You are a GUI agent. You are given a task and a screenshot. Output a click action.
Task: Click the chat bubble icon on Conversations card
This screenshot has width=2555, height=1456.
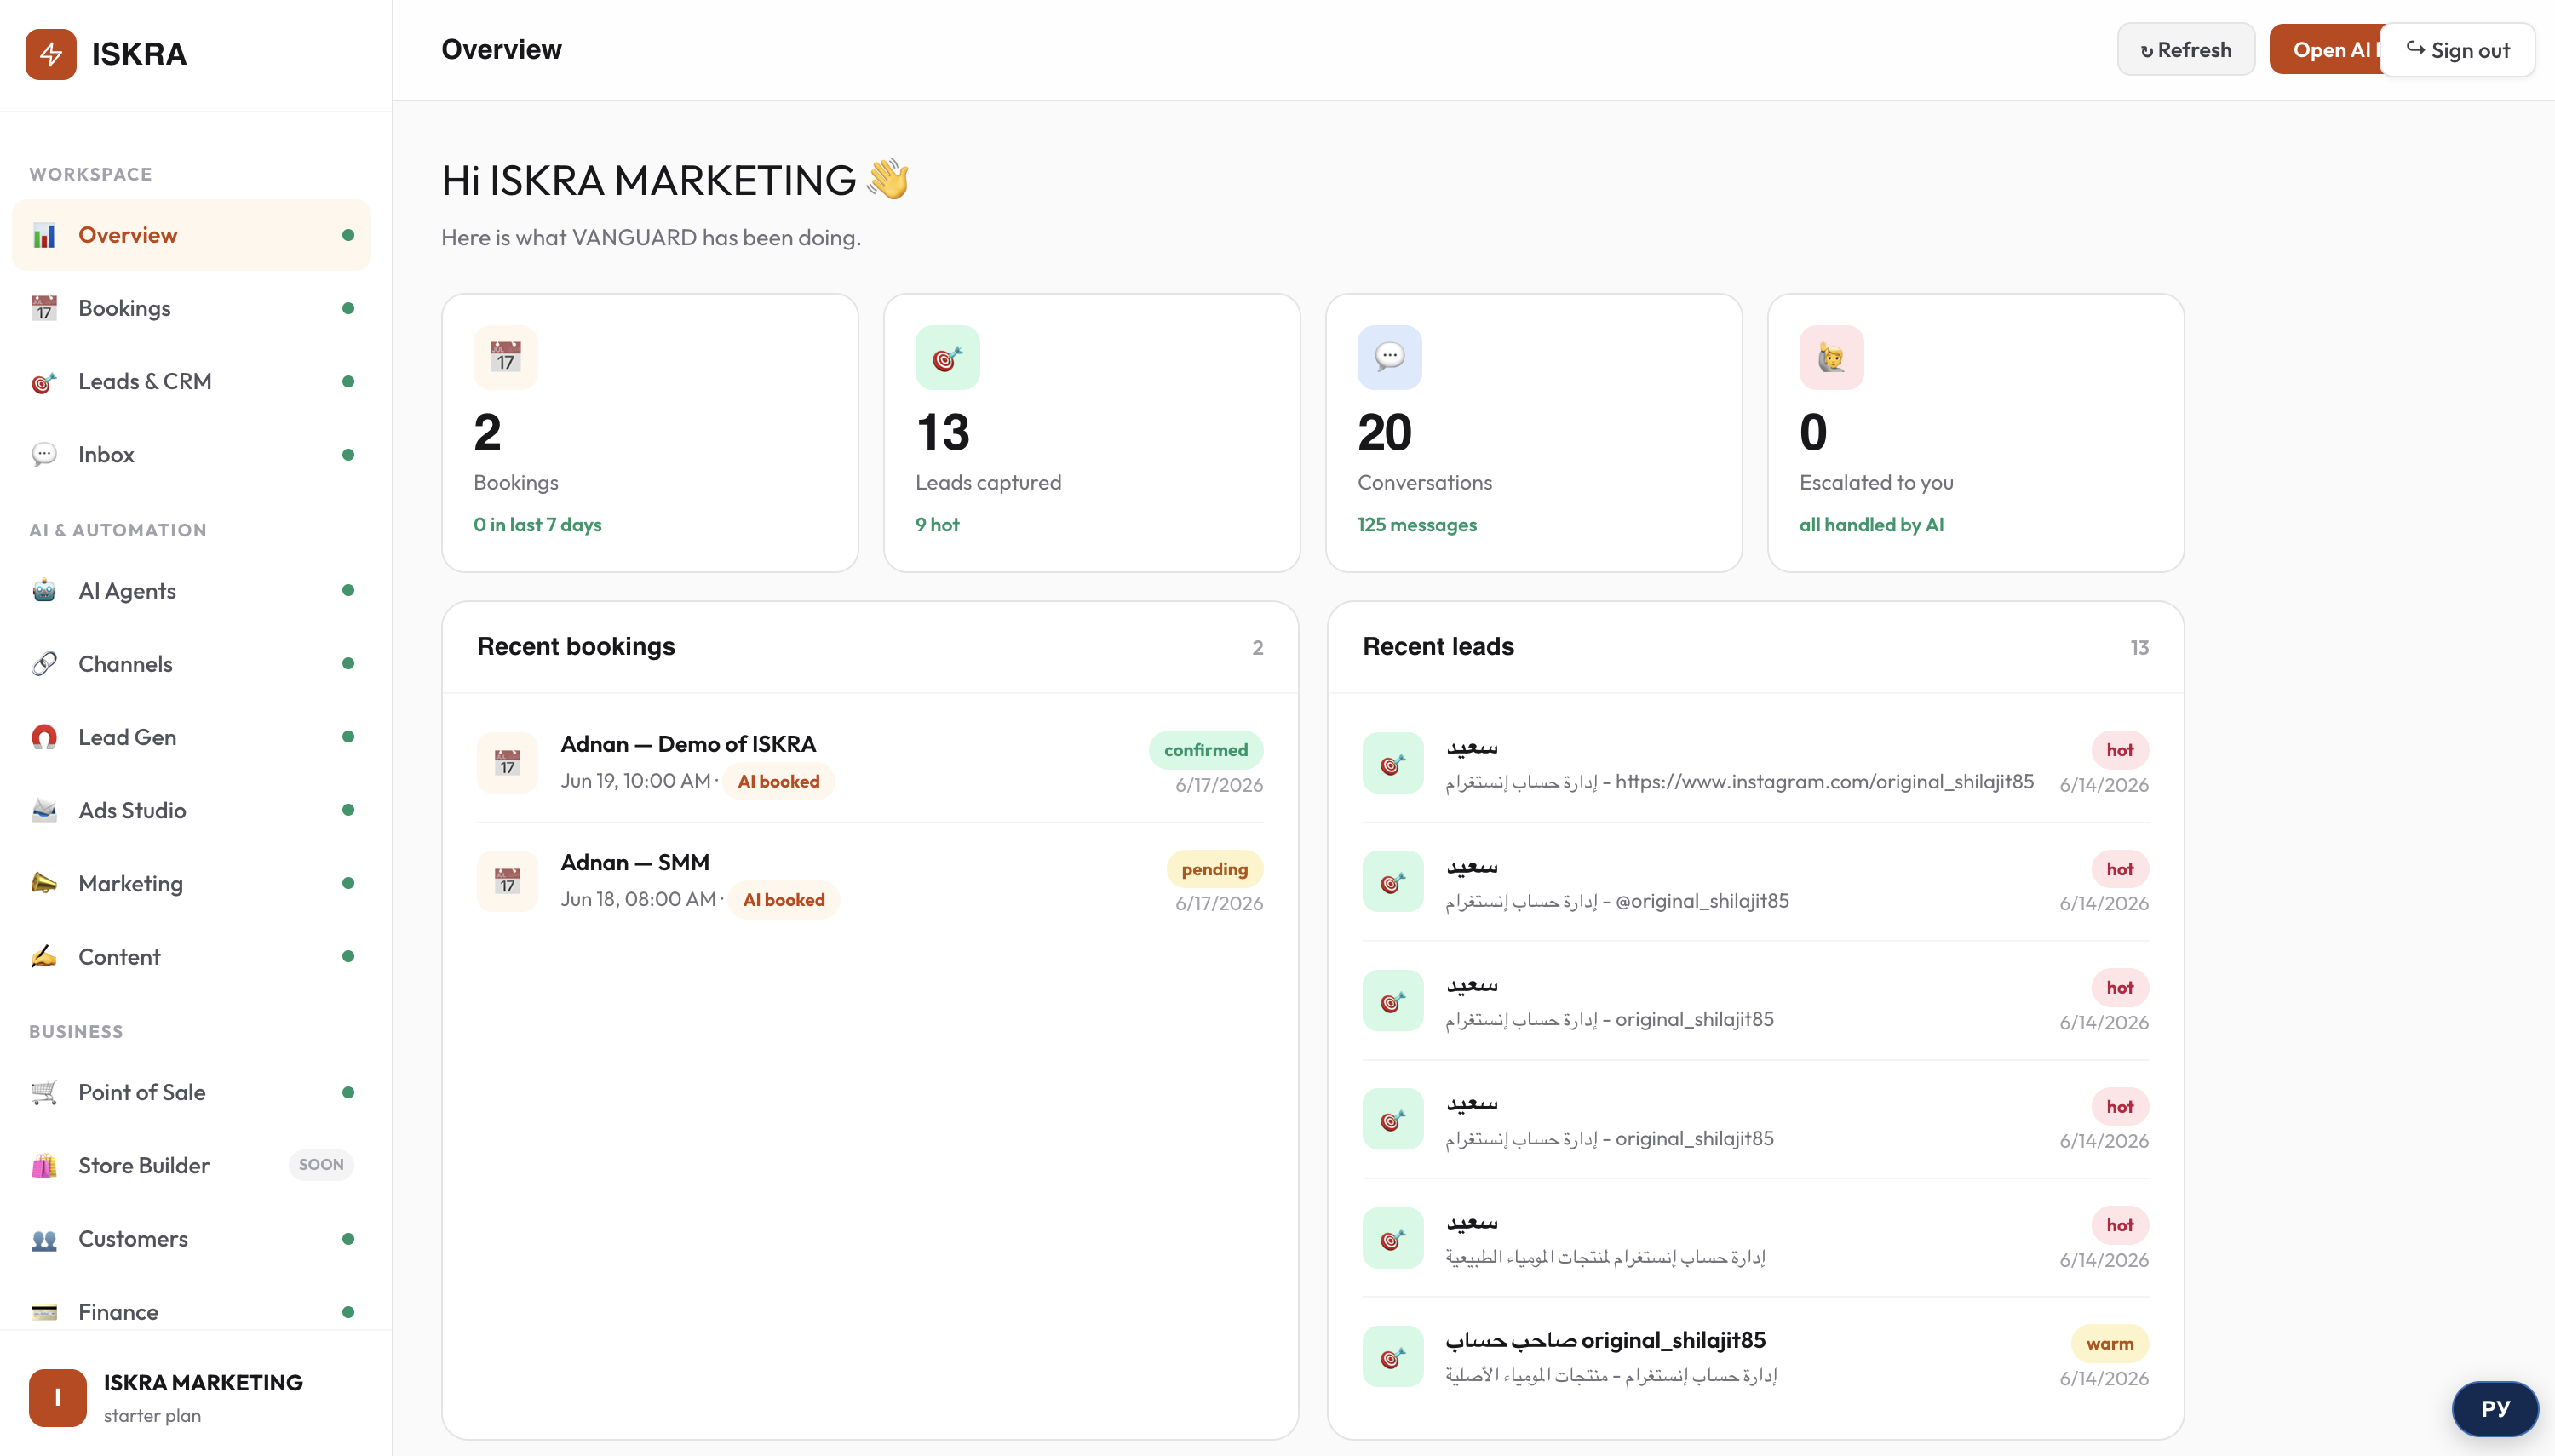(x=1389, y=357)
